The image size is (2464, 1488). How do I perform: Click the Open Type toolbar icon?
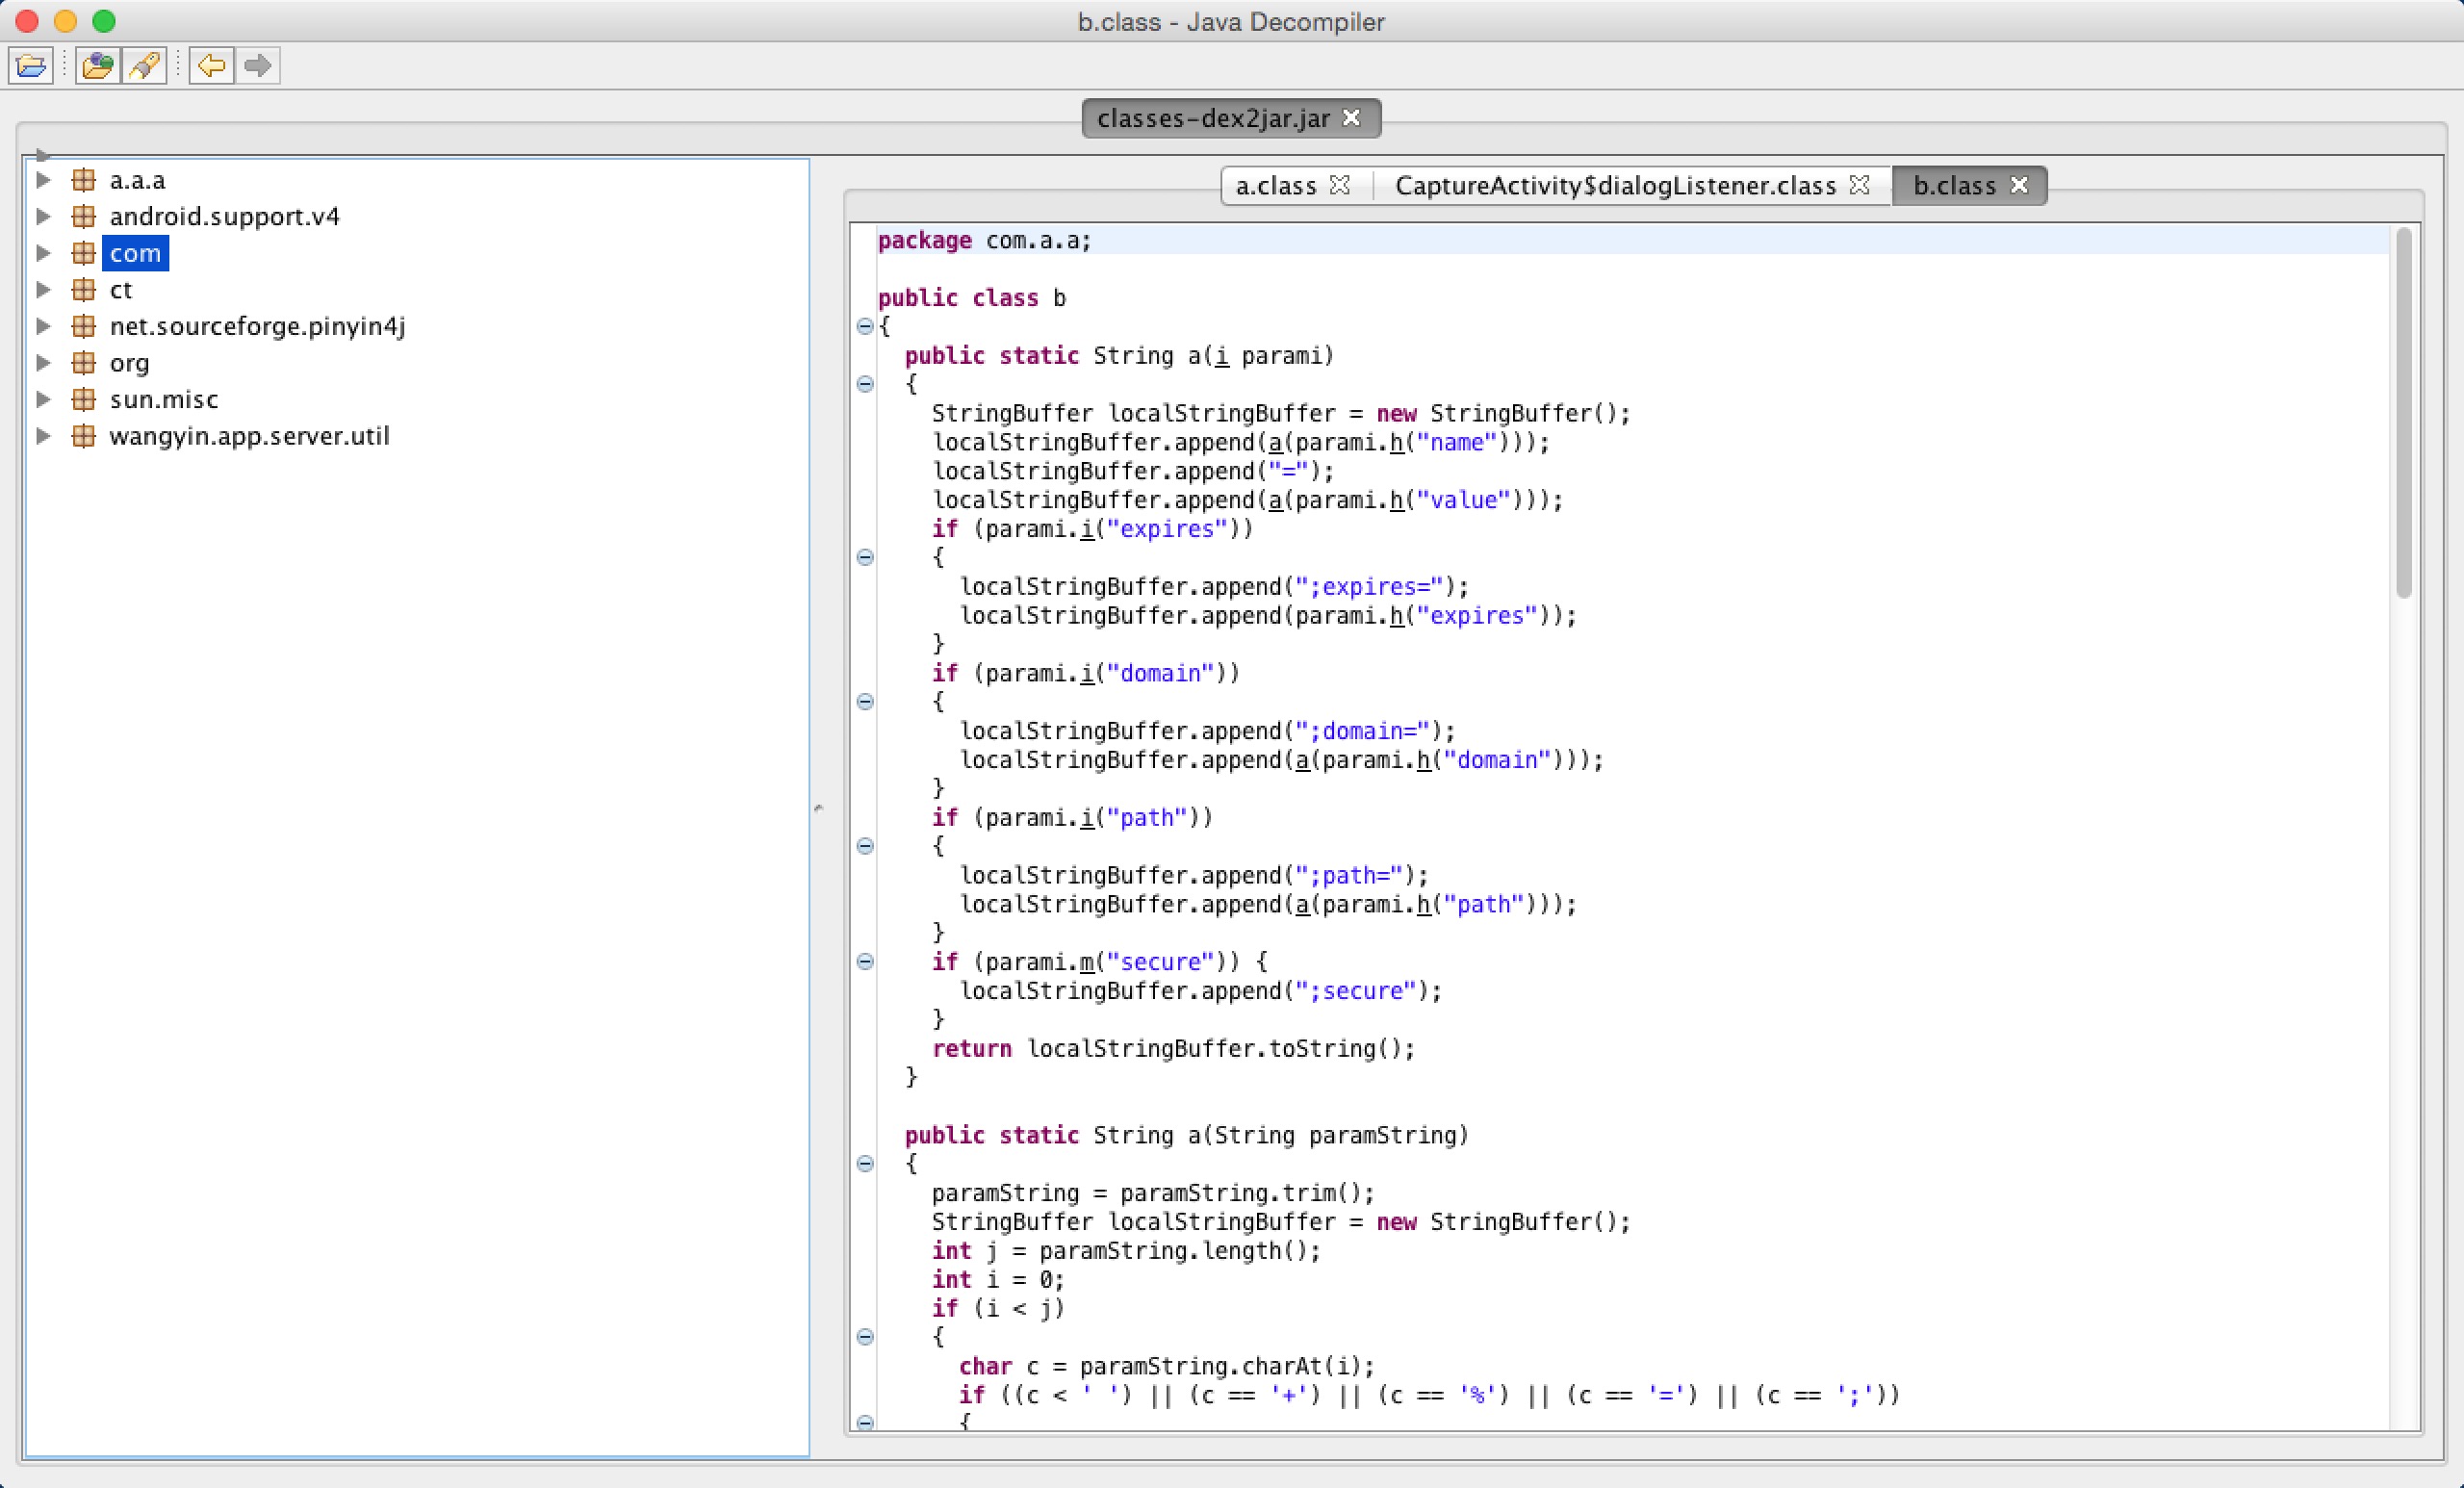click(x=97, y=66)
